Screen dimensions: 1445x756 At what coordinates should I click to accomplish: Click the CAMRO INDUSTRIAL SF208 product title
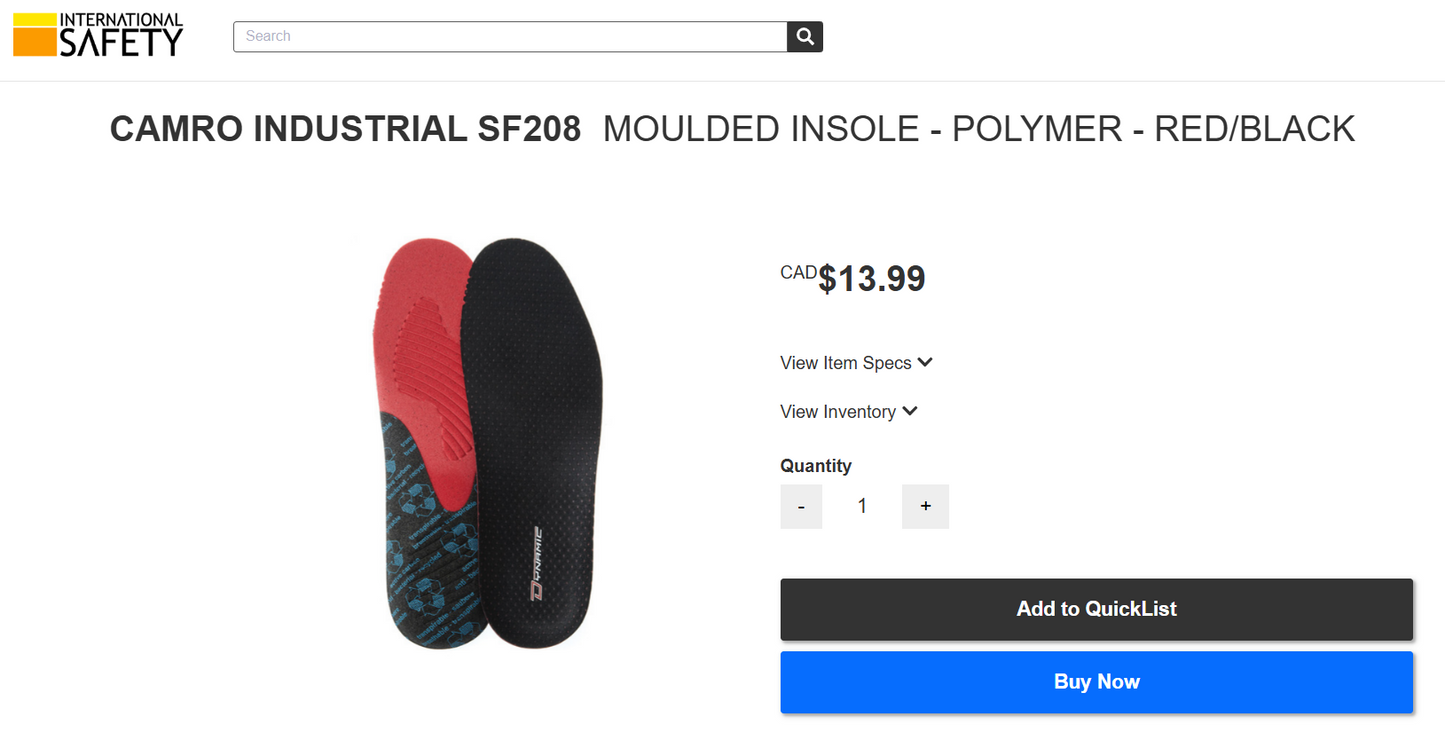[x=345, y=128]
